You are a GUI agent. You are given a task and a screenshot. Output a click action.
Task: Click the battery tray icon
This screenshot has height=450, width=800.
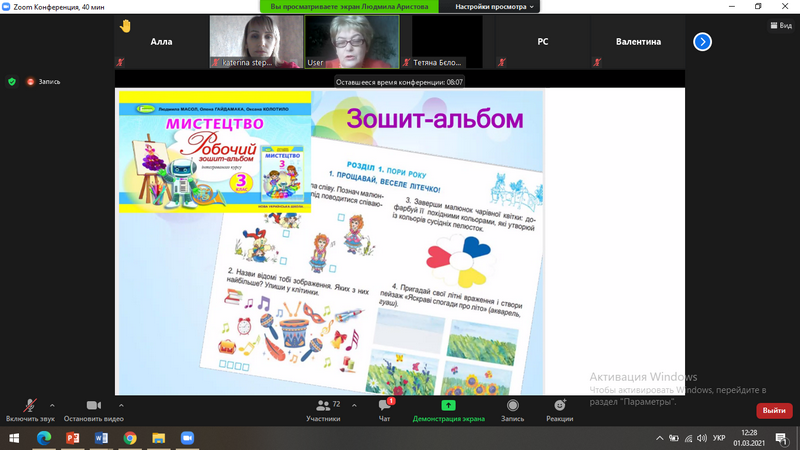point(674,438)
